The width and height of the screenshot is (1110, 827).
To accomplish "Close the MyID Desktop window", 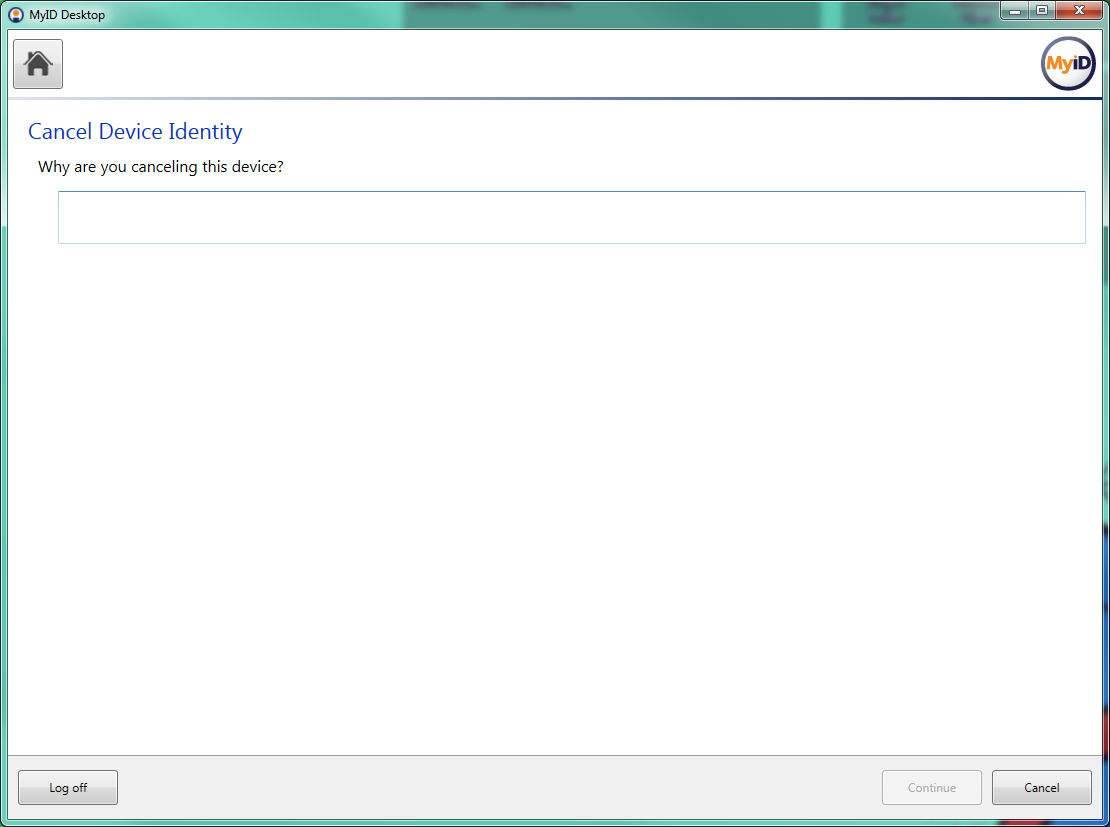I will click(1079, 11).
